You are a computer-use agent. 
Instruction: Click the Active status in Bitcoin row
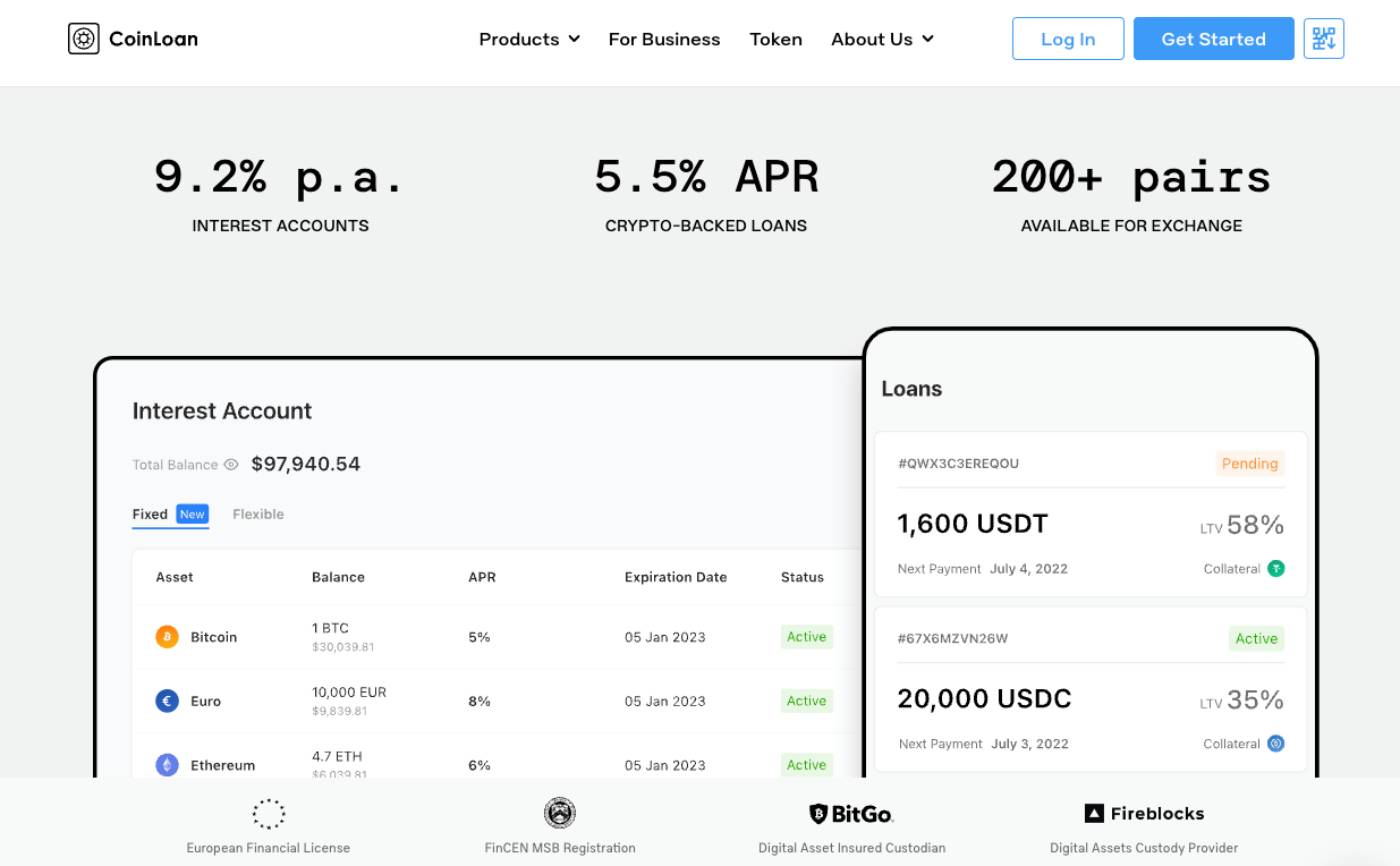tap(806, 637)
